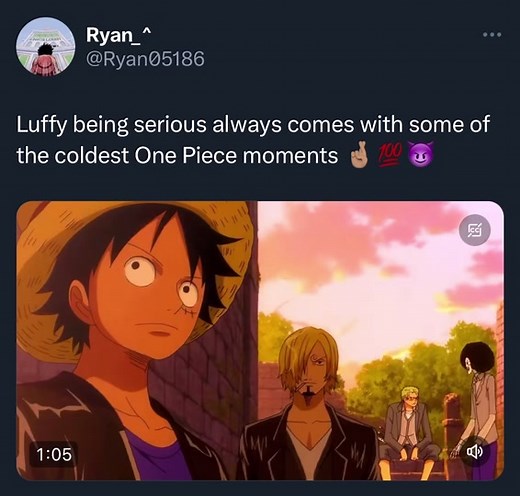Toggle closed captions on the video
Screen dimensions: 520x496
pos(475,230)
